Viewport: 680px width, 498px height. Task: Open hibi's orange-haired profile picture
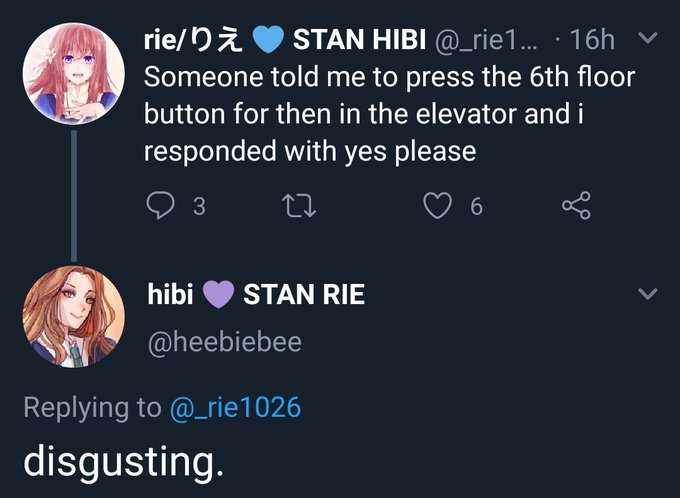coord(74,317)
